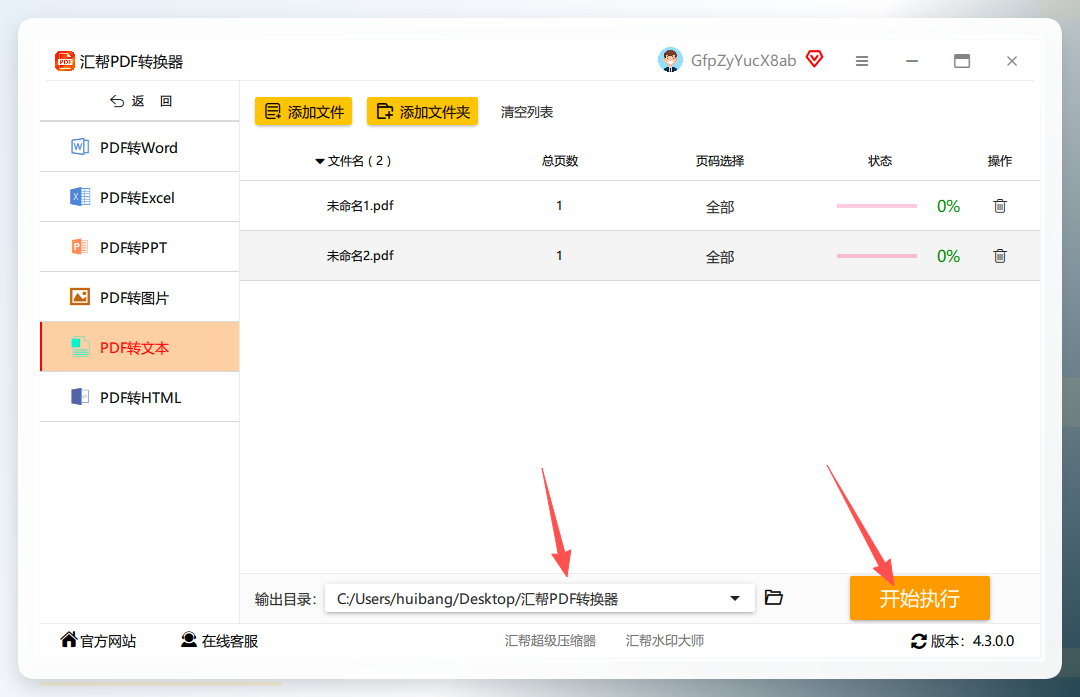Start conversion with 开始执行 button

click(x=920, y=598)
